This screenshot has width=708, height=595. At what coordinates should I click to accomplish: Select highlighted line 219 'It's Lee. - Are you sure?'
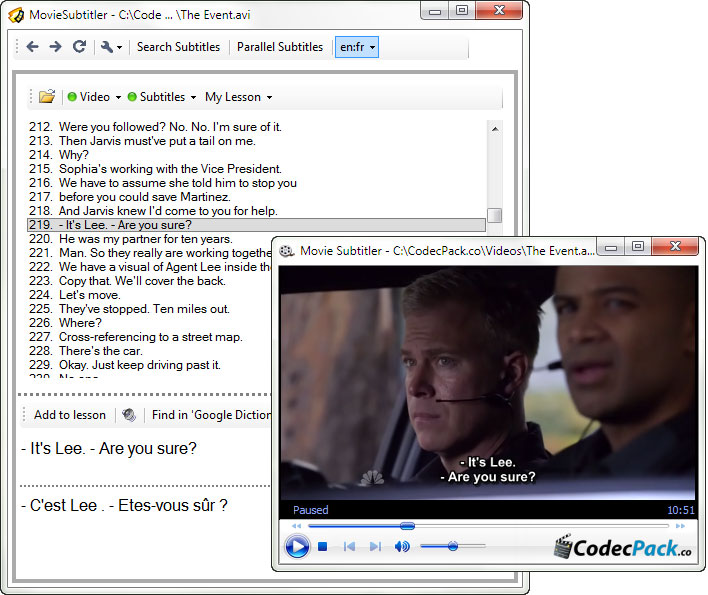pyautogui.click(x=256, y=225)
